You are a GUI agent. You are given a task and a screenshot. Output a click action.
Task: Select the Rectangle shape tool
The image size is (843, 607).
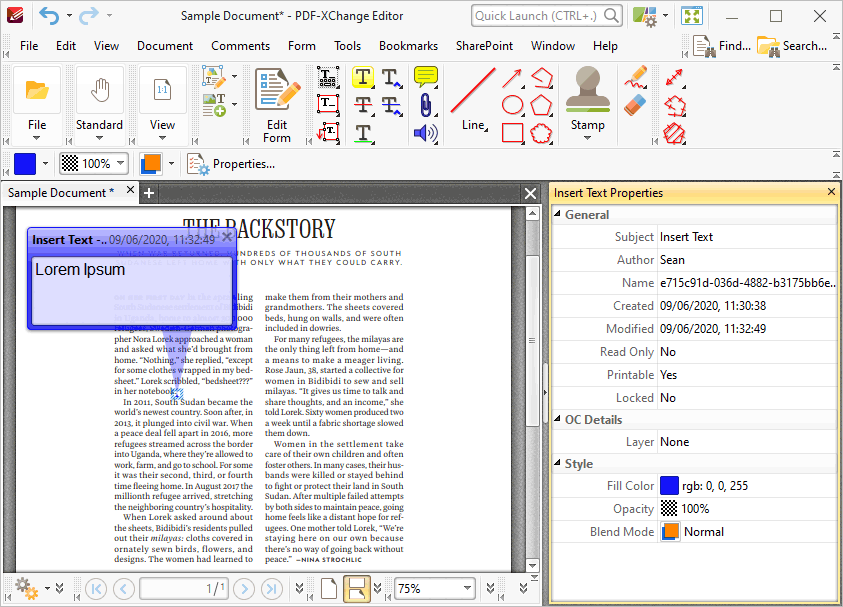[512, 133]
